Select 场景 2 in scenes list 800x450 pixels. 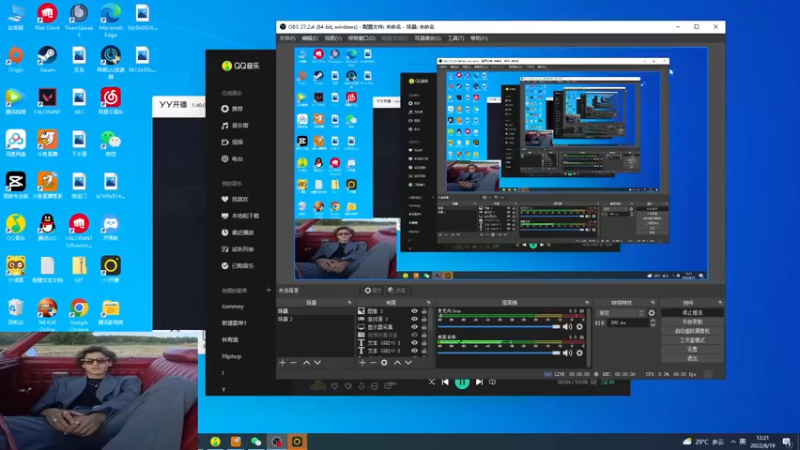[x=315, y=319]
